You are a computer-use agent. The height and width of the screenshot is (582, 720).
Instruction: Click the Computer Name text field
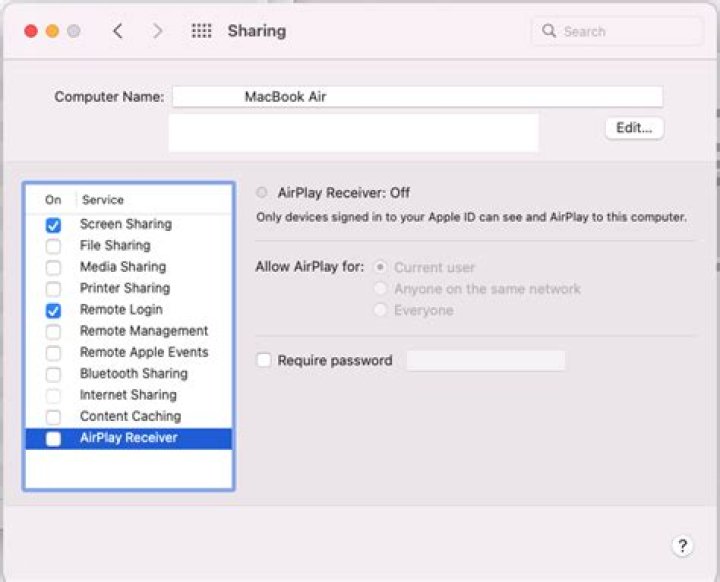pos(417,97)
